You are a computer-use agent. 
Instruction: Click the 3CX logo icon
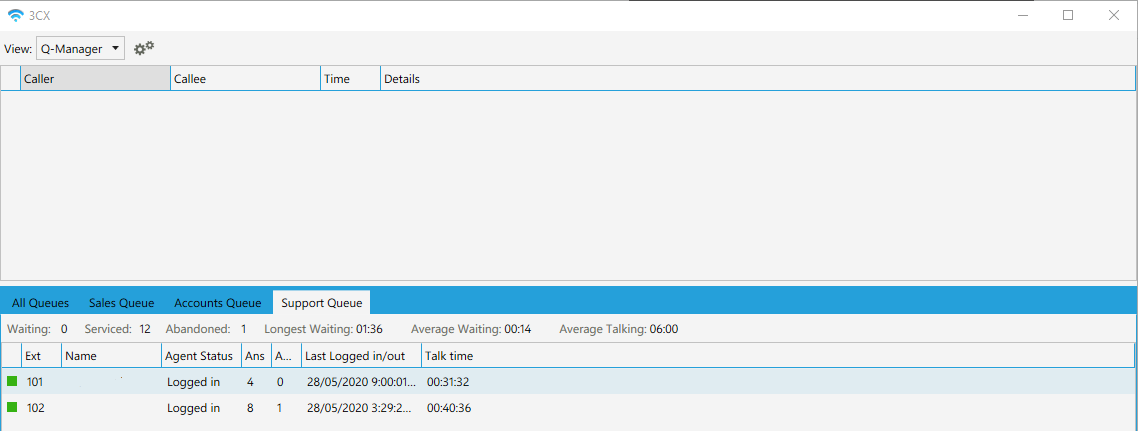[15, 15]
